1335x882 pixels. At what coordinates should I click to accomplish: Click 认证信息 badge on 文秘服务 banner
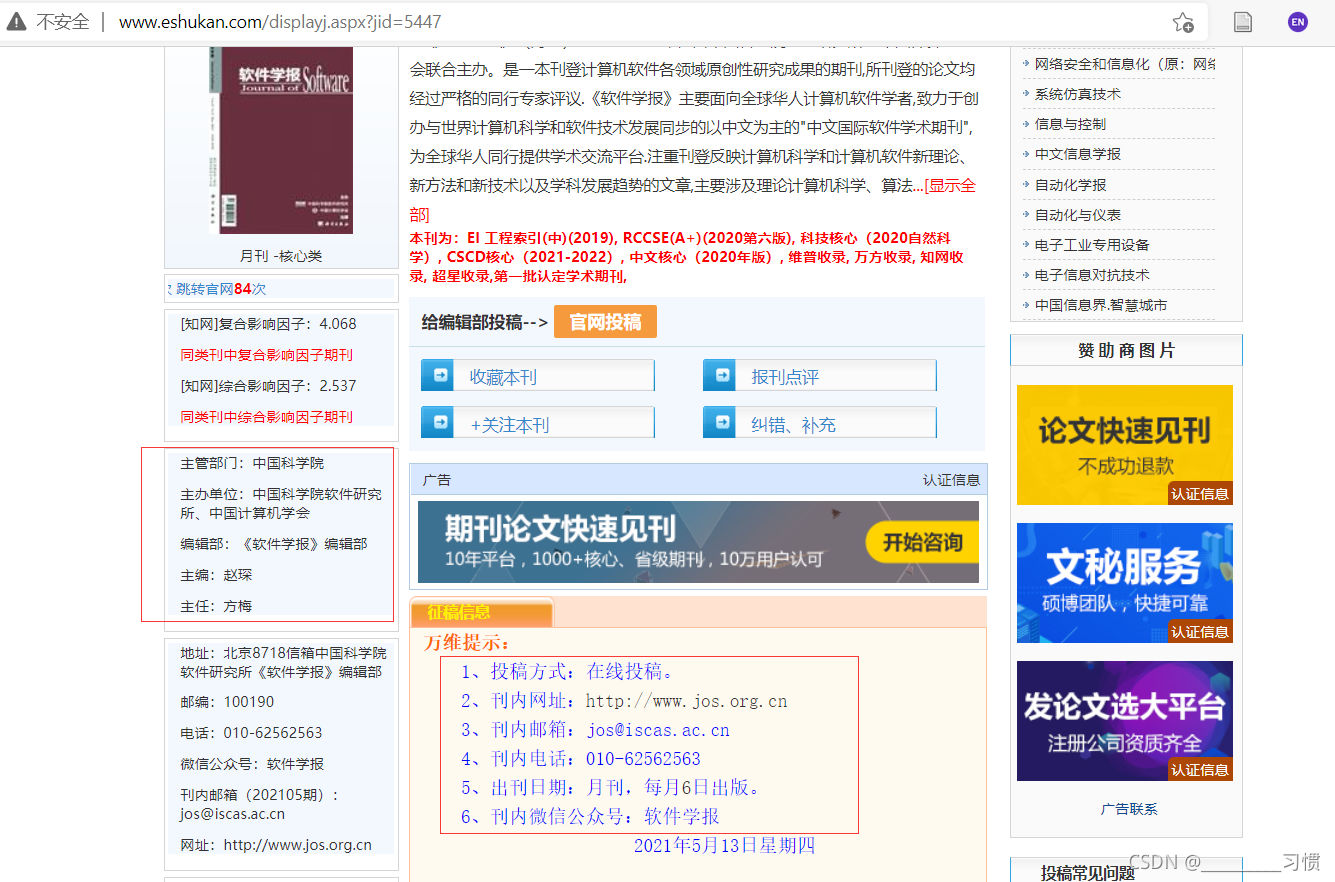coord(1200,632)
